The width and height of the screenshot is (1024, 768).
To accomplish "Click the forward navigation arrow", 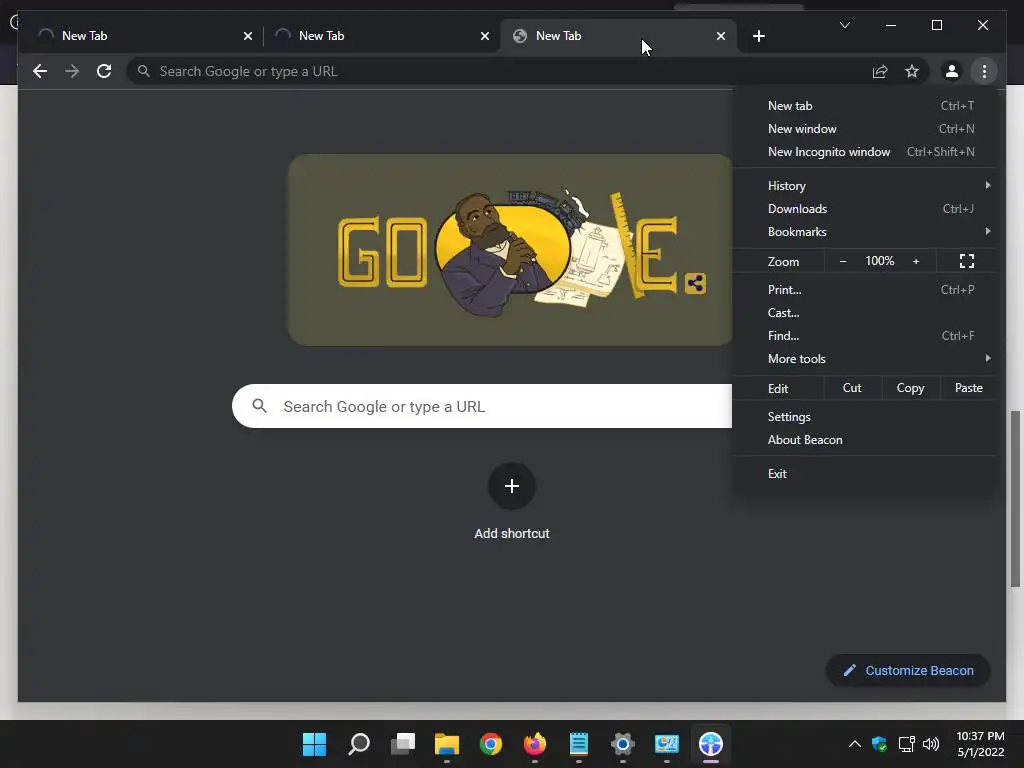I will pos(72,71).
